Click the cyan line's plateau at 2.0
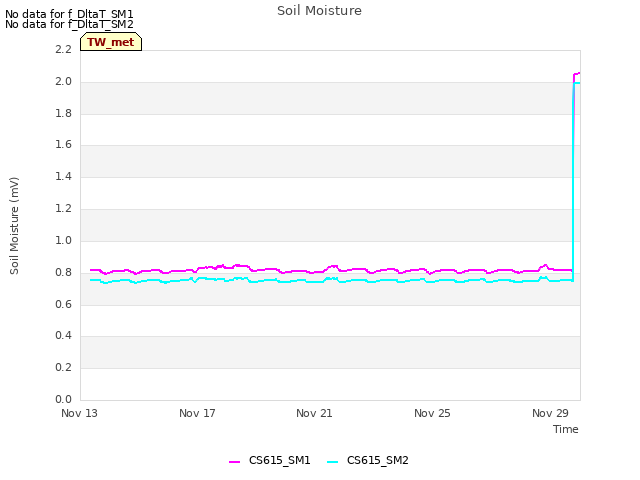The width and height of the screenshot is (640, 480). click(x=577, y=83)
